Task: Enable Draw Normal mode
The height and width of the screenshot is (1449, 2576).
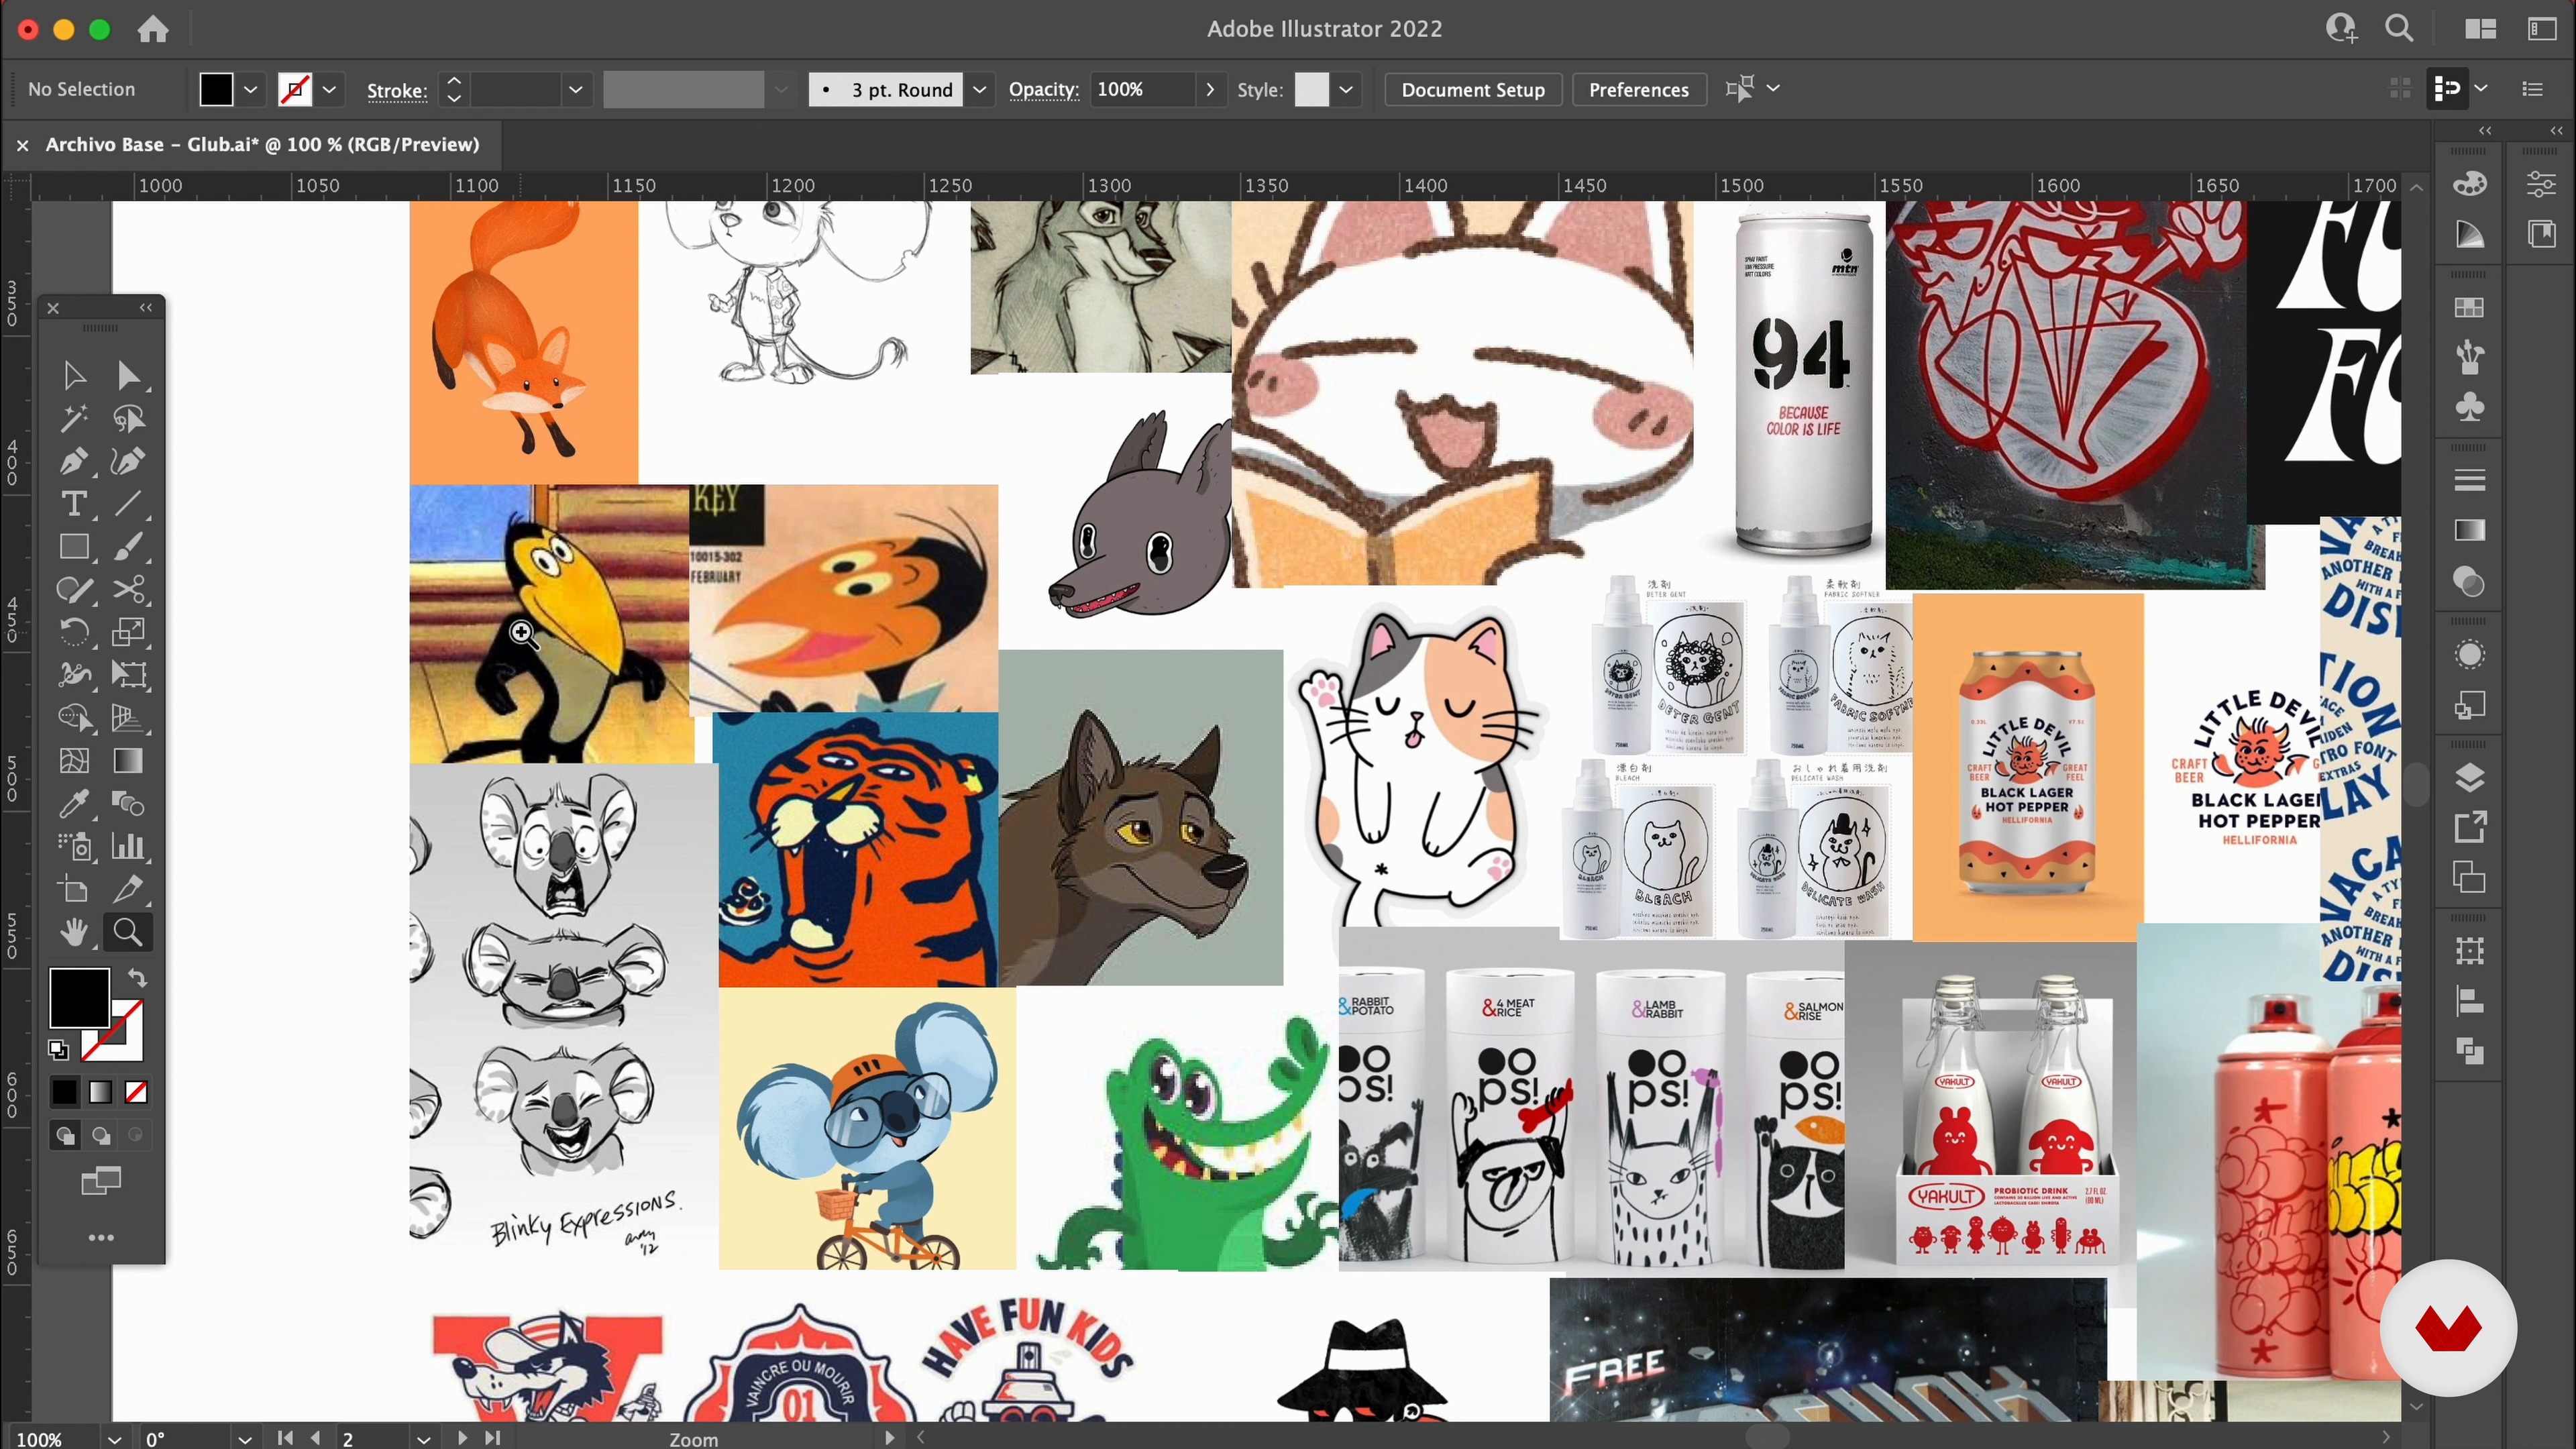Action: [65, 1135]
